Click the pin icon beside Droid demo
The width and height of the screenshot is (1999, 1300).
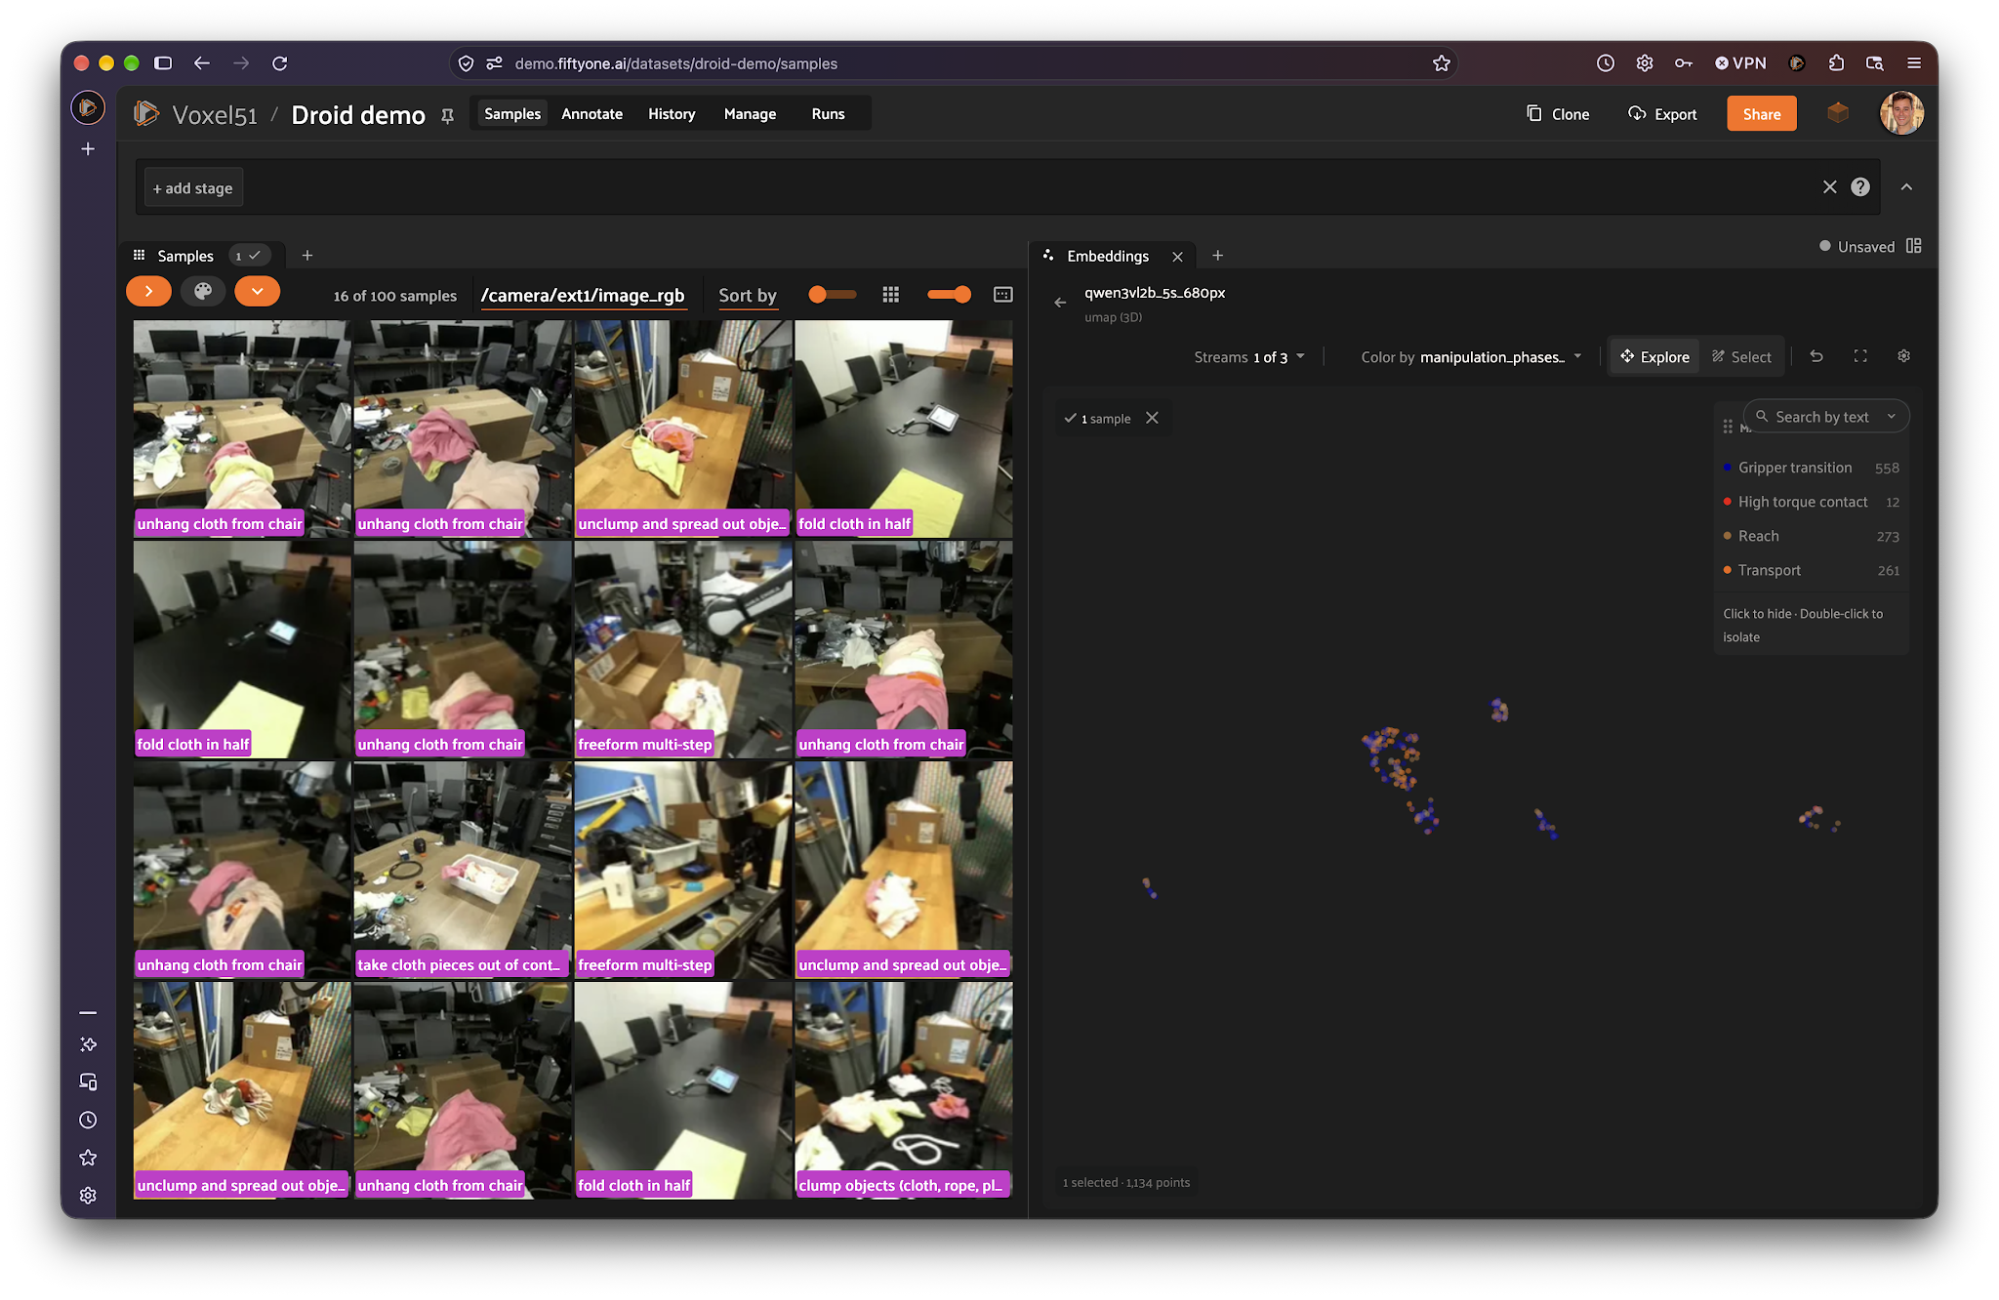pyautogui.click(x=447, y=116)
